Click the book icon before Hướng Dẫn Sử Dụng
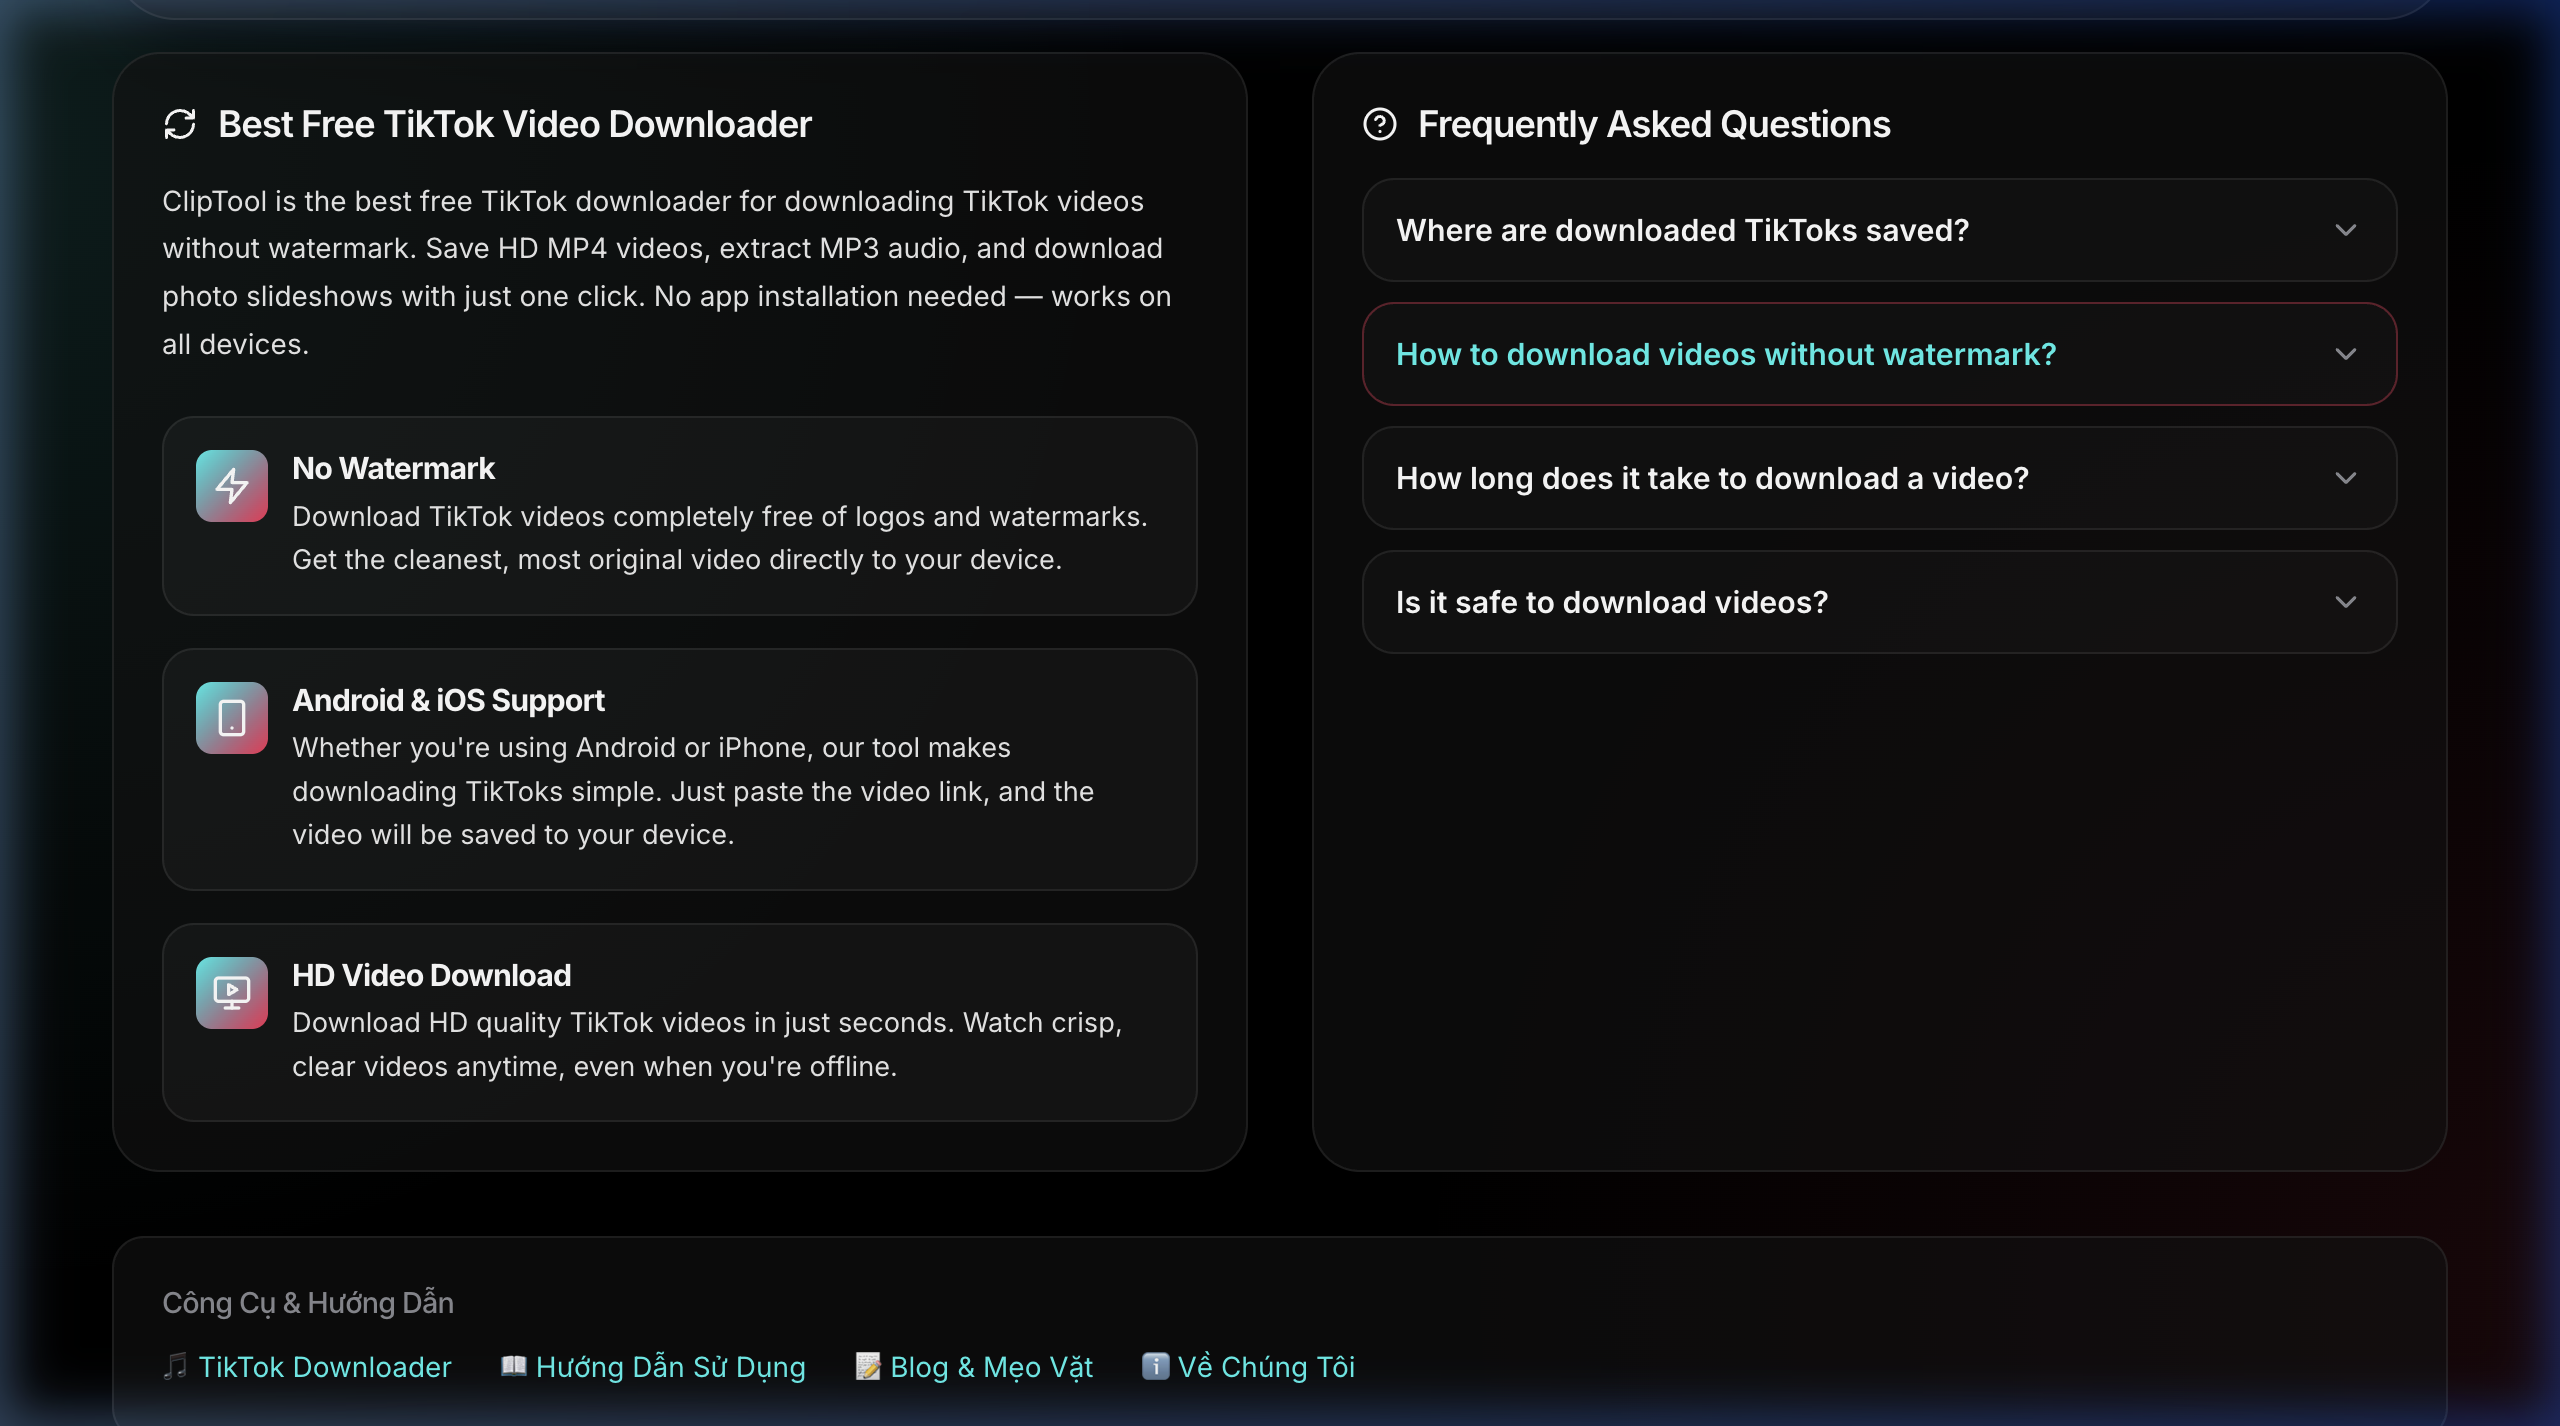This screenshot has width=2560, height=1426. [x=514, y=1366]
